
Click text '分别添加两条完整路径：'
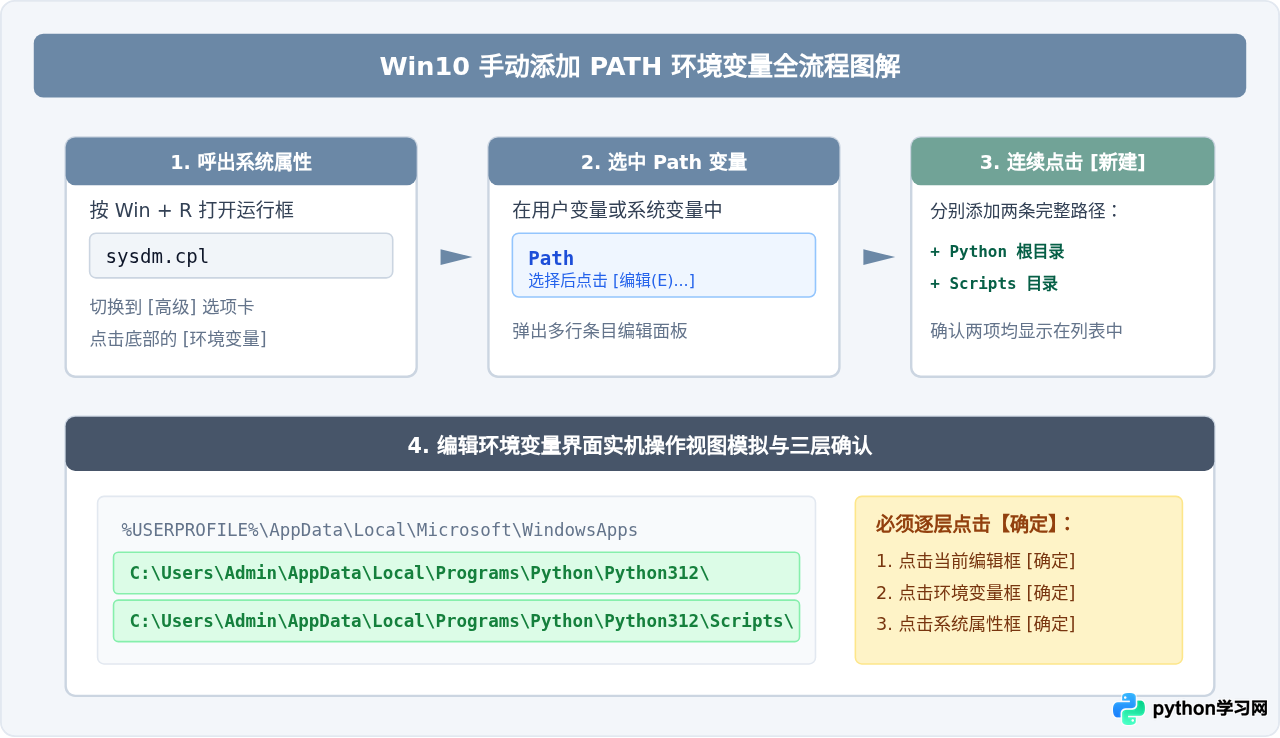coord(1026,211)
